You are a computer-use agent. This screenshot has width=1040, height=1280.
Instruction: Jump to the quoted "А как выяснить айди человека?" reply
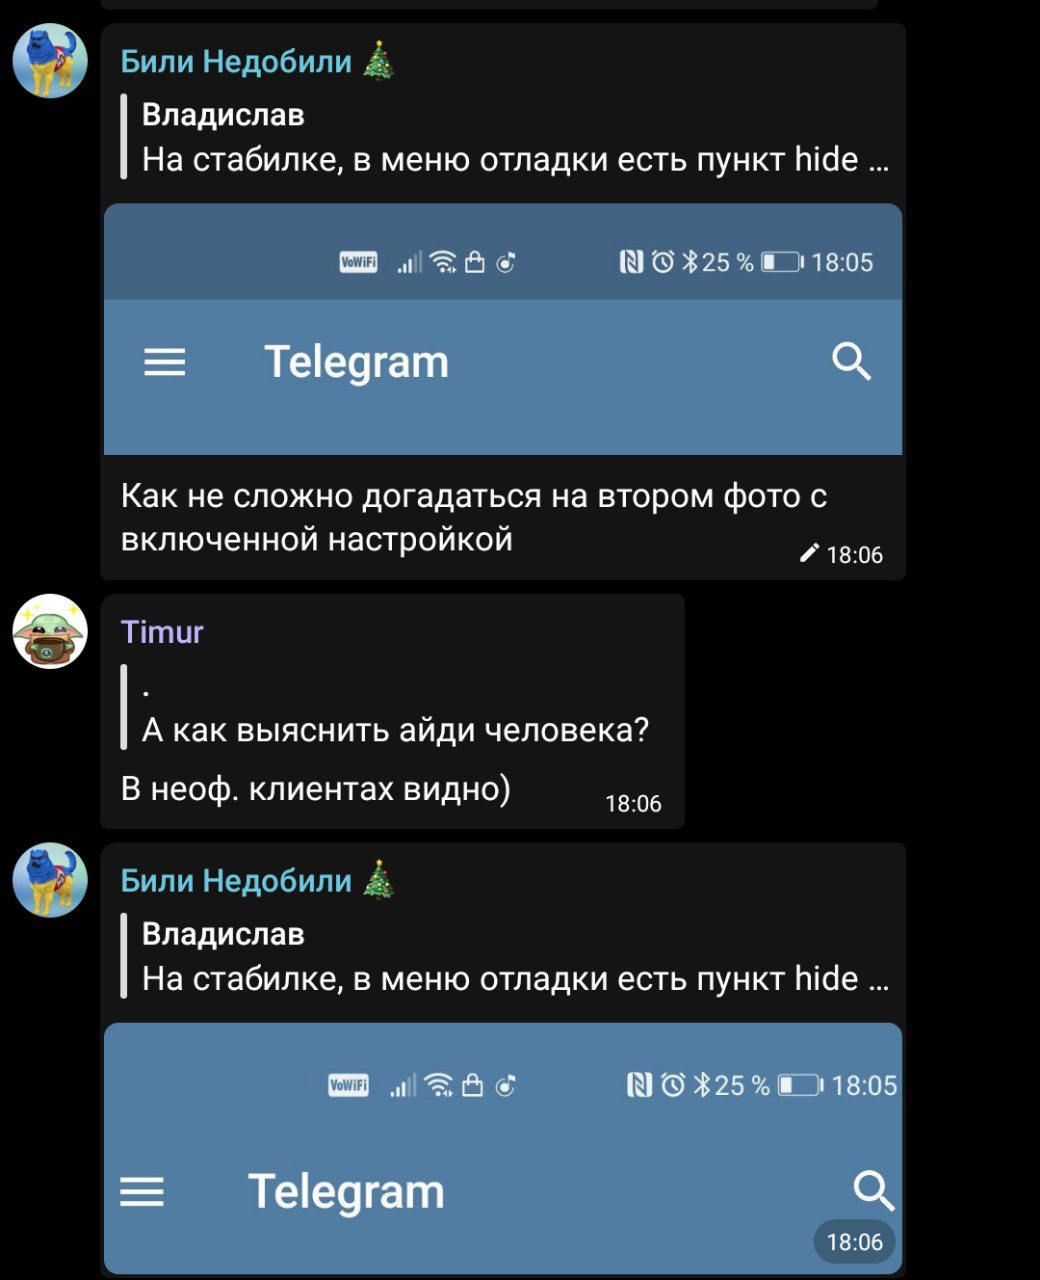(385, 707)
